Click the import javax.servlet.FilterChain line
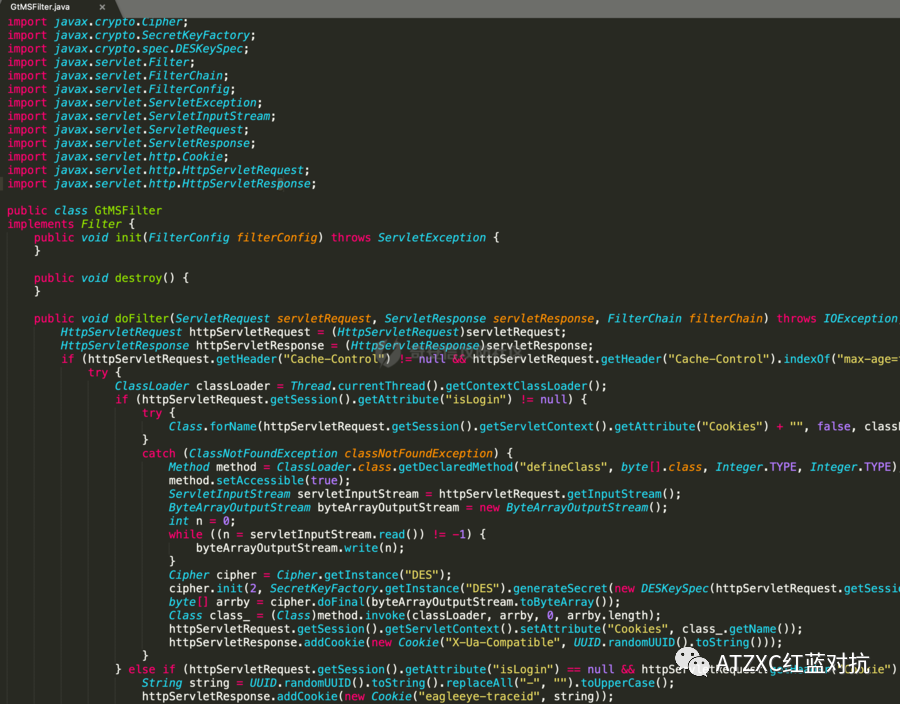The image size is (900, 704). (x=118, y=76)
